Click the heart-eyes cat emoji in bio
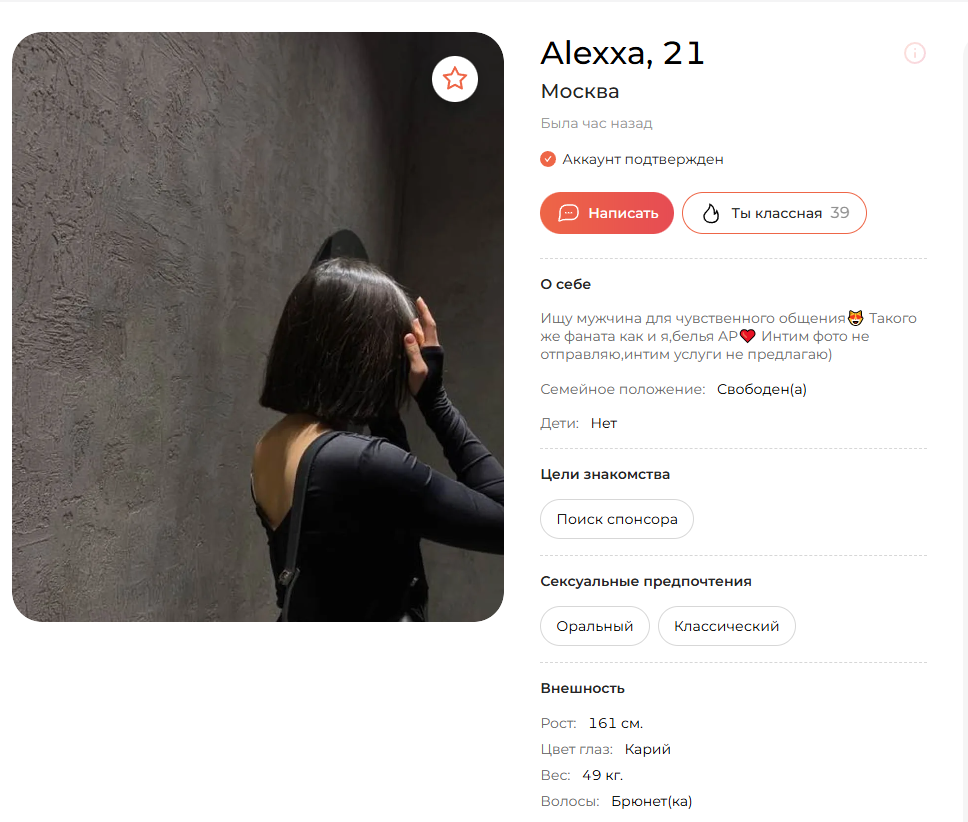The height and width of the screenshot is (822, 968). coord(855,318)
